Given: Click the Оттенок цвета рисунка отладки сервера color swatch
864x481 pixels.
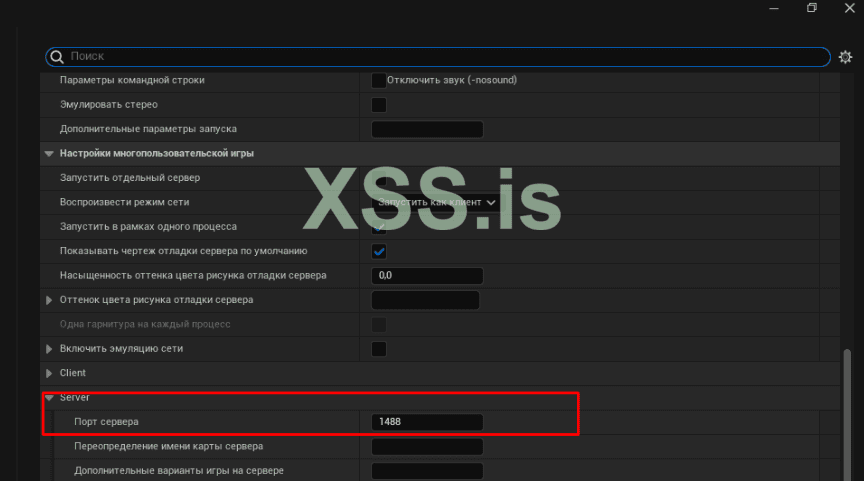Looking at the screenshot, I should pyautogui.click(x=425, y=300).
